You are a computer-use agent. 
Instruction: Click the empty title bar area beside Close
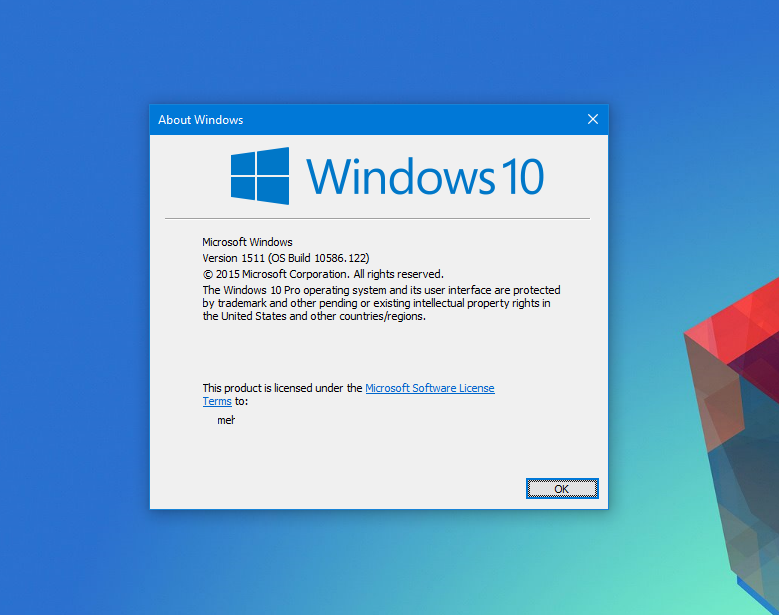[420, 120]
